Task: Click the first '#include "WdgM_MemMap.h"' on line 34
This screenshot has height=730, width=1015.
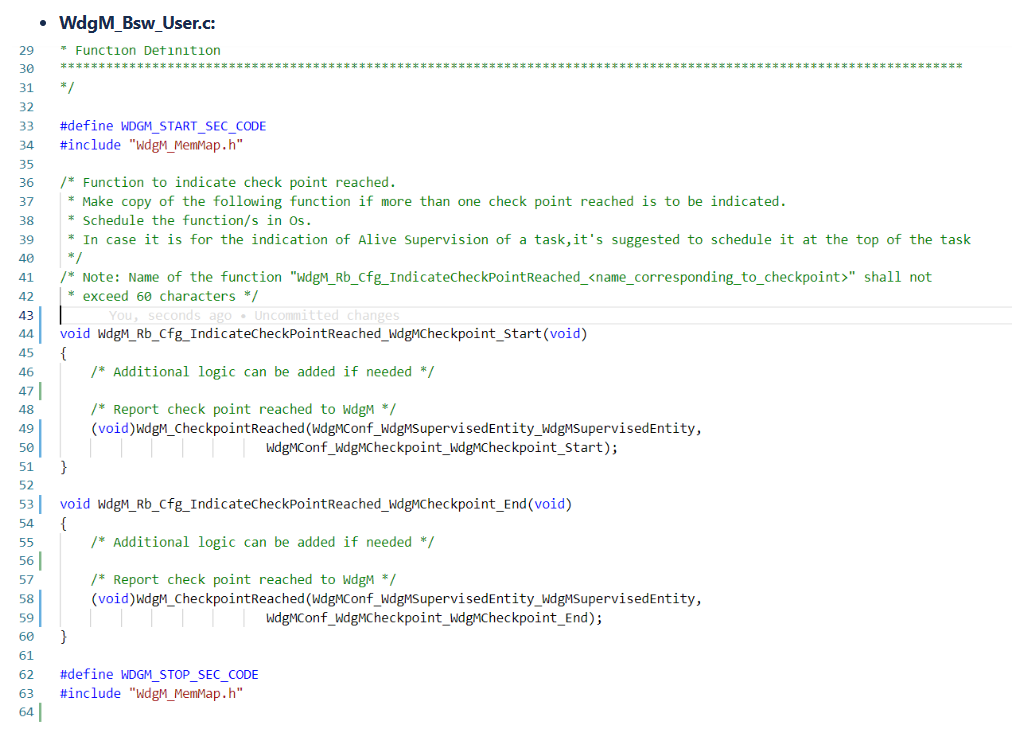Action: point(151,145)
